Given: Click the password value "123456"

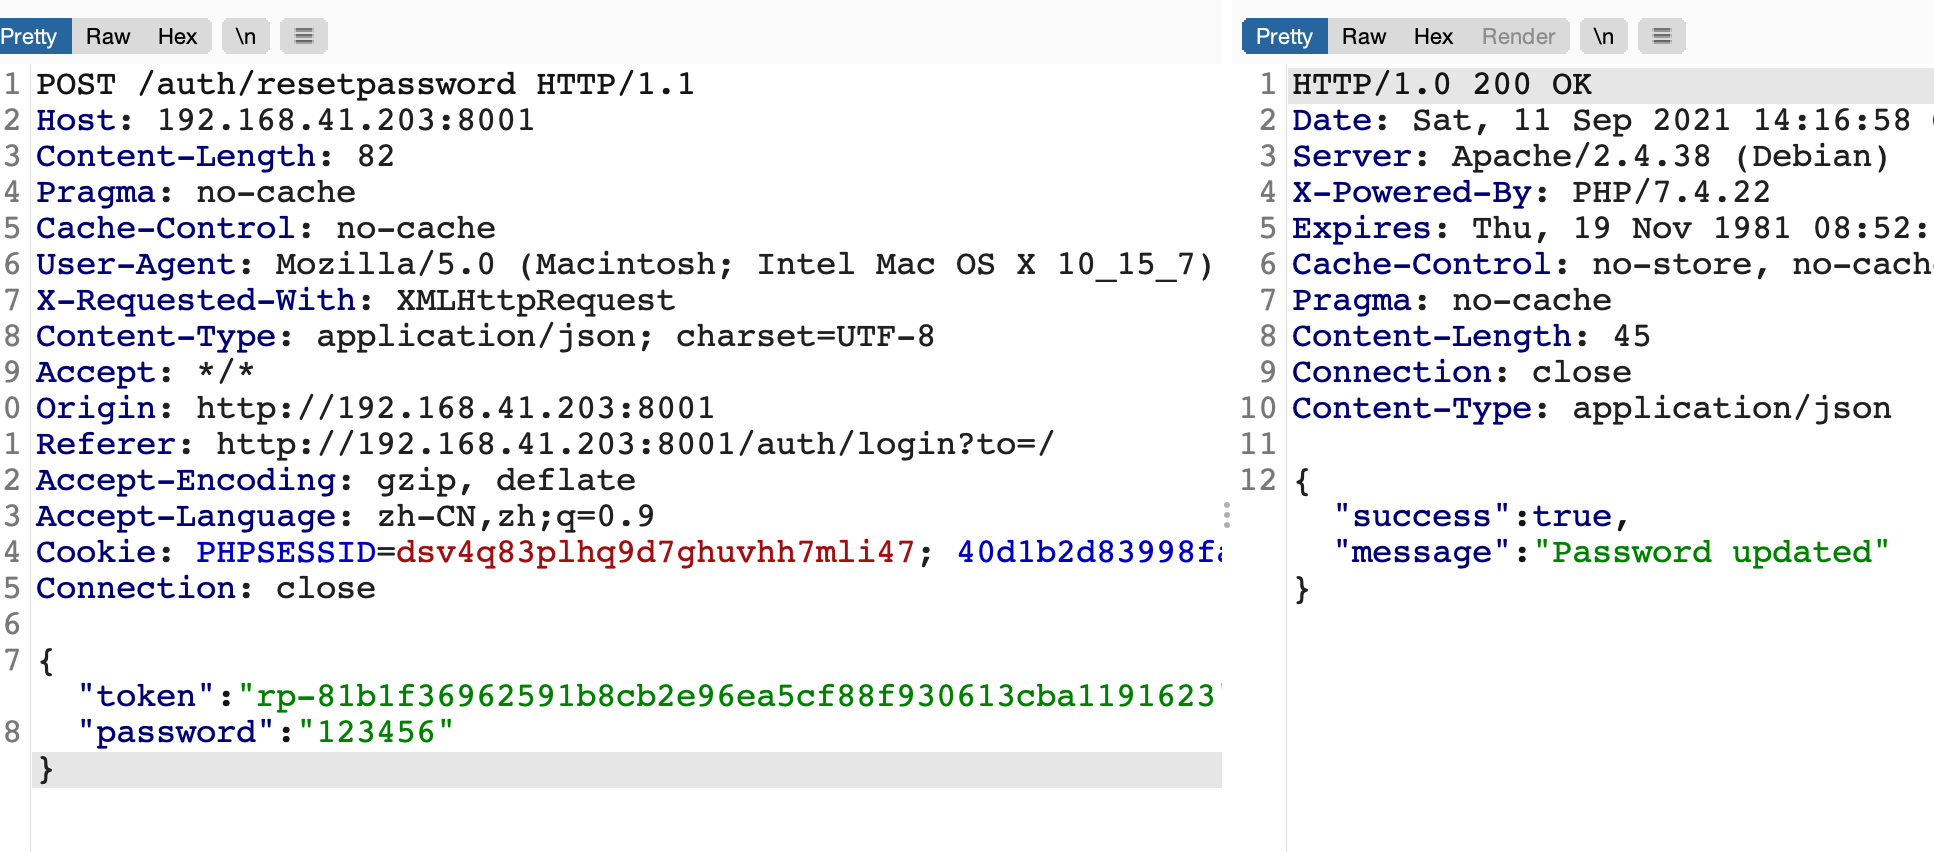Looking at the screenshot, I should pyautogui.click(x=376, y=732).
